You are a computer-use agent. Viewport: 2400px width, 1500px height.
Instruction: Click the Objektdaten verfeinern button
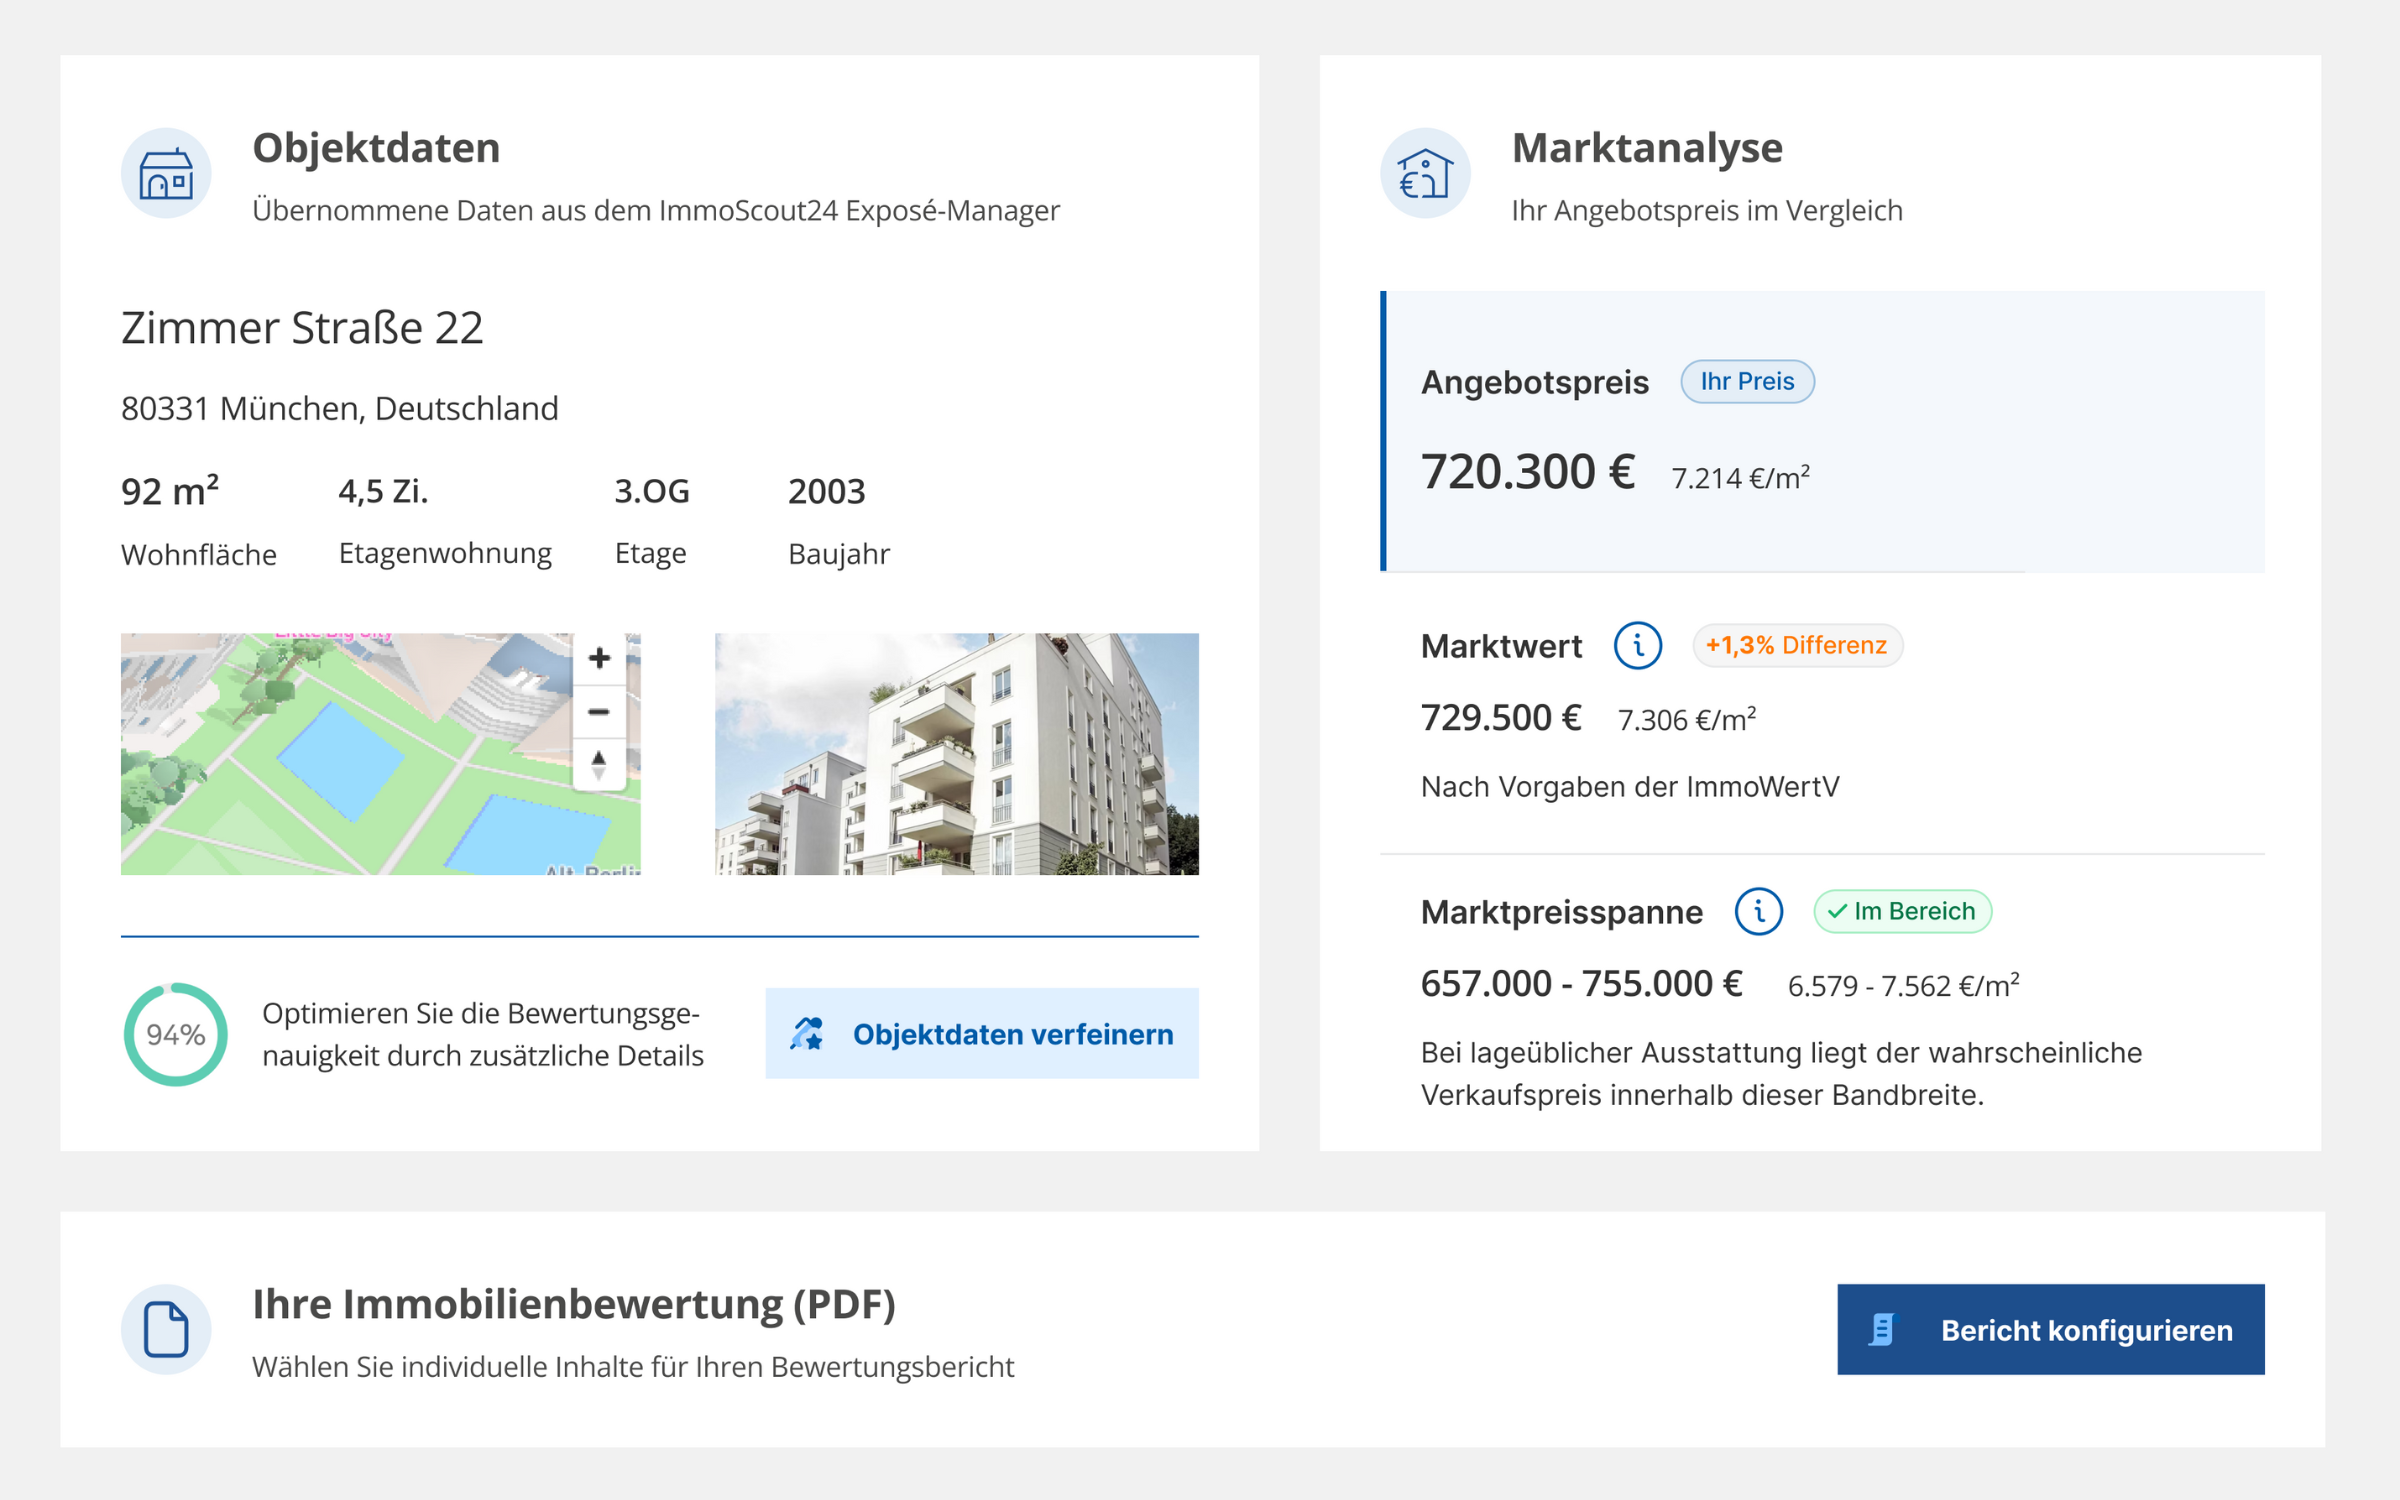[981, 1034]
